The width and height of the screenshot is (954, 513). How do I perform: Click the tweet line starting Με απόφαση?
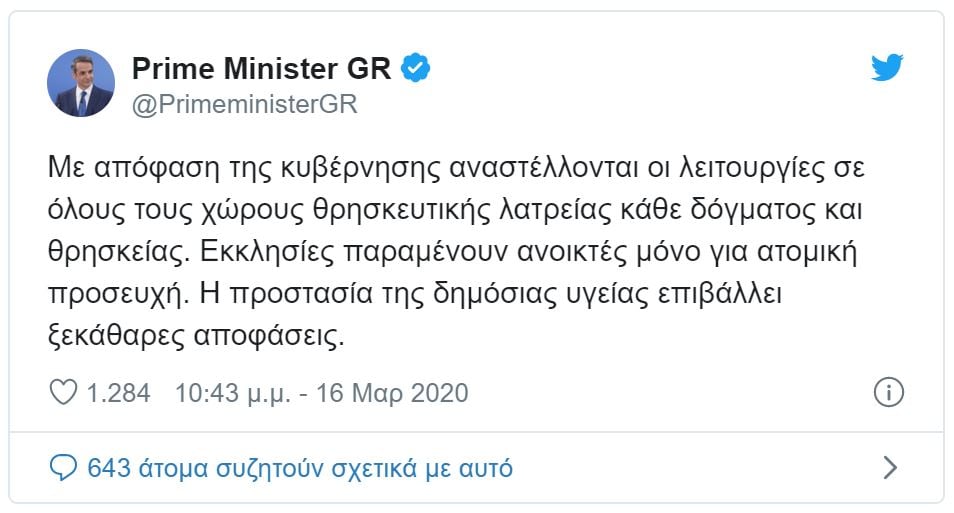[456, 168]
